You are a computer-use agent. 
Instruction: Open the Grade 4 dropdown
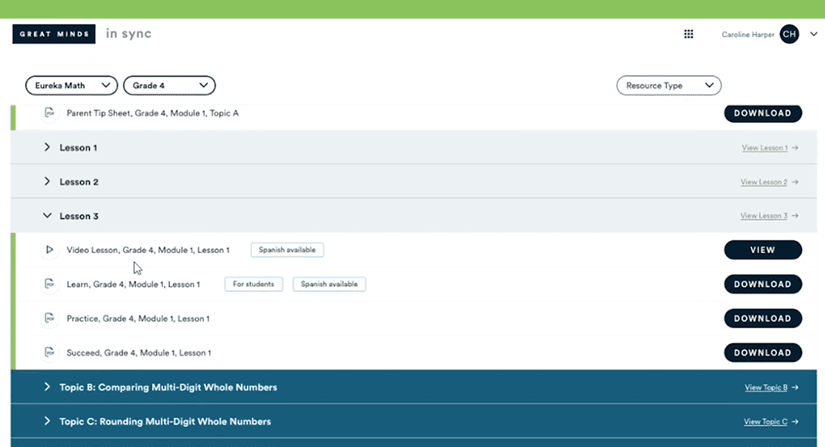[169, 85]
